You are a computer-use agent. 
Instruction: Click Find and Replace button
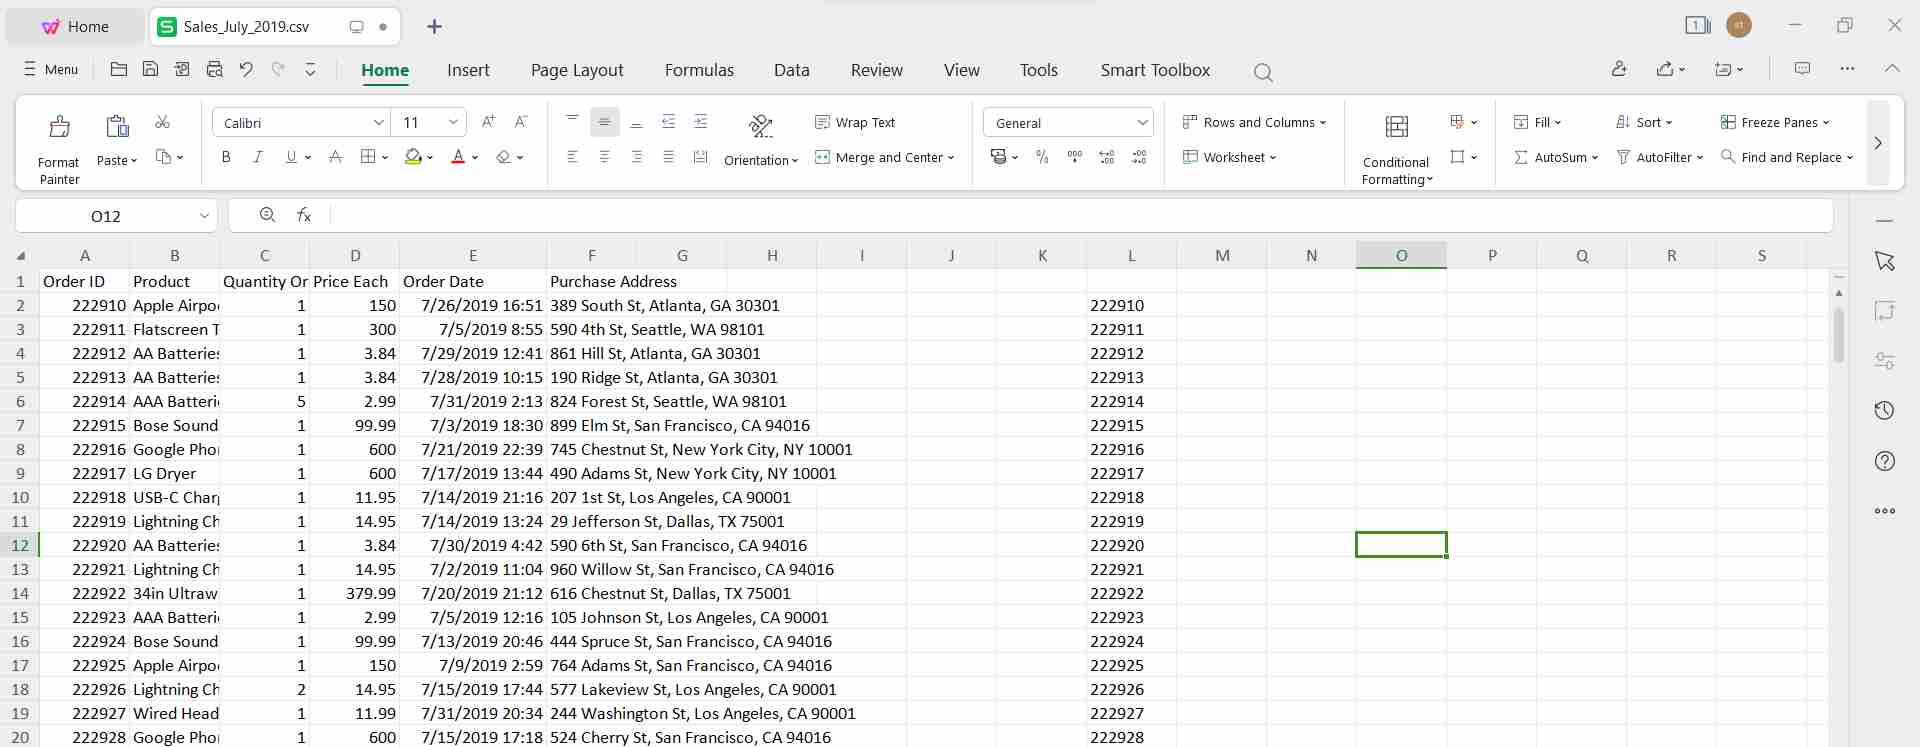pos(1787,157)
